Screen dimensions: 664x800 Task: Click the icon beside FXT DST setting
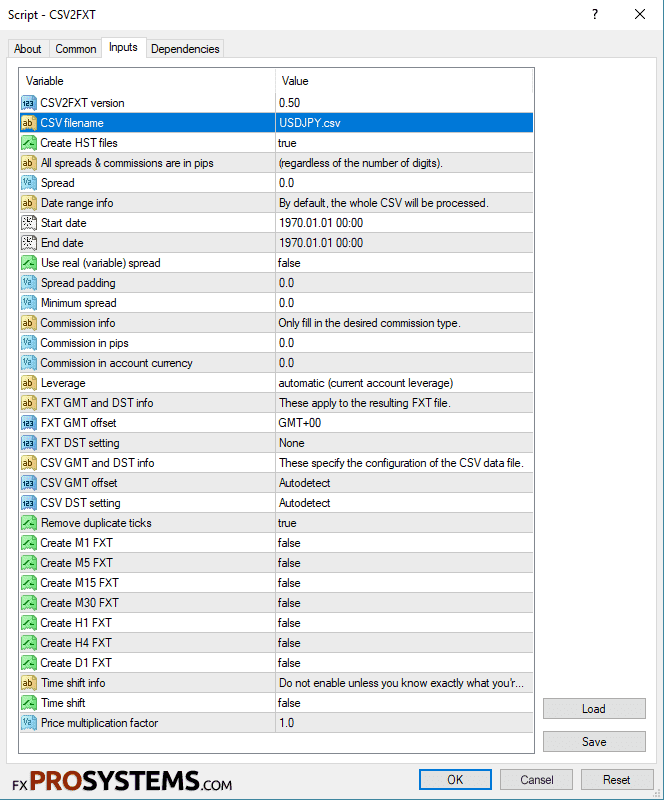coord(29,443)
